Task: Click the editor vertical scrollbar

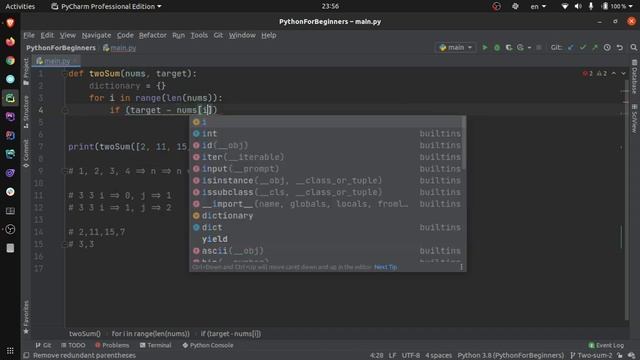Action: point(627,200)
